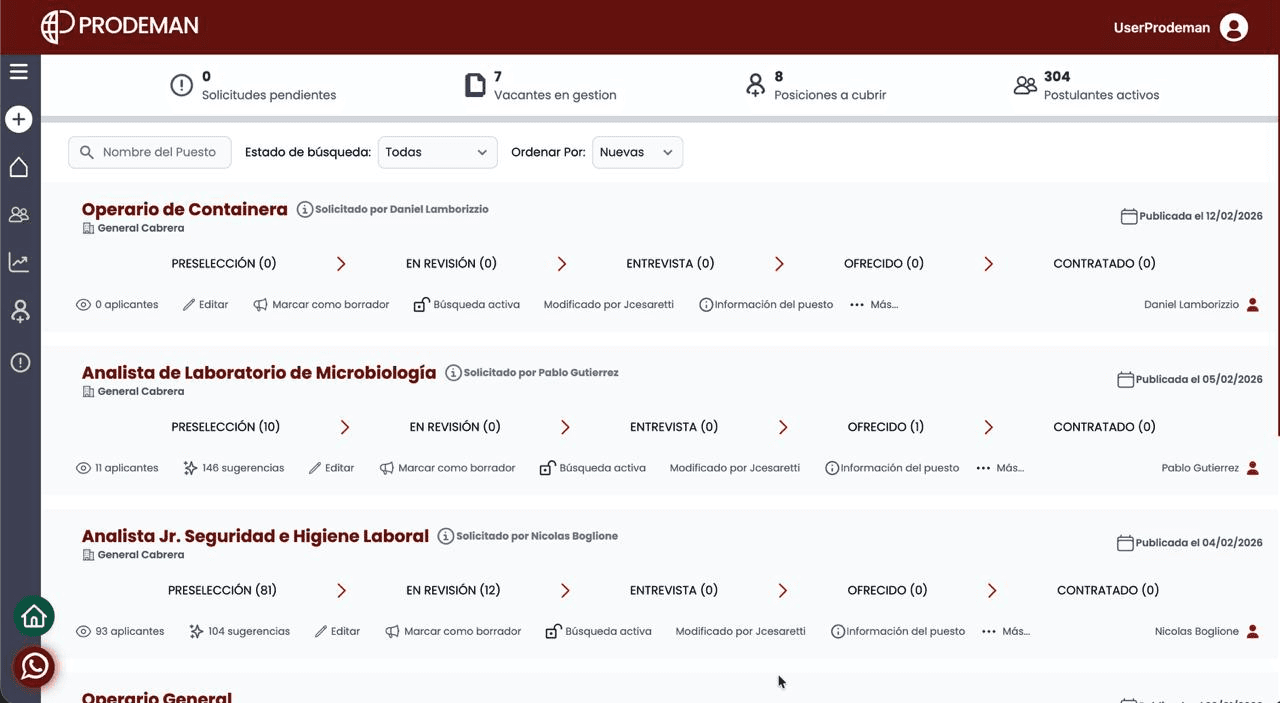
Task: Click info icon beside Operario de Containera title
Action: (x=305, y=209)
